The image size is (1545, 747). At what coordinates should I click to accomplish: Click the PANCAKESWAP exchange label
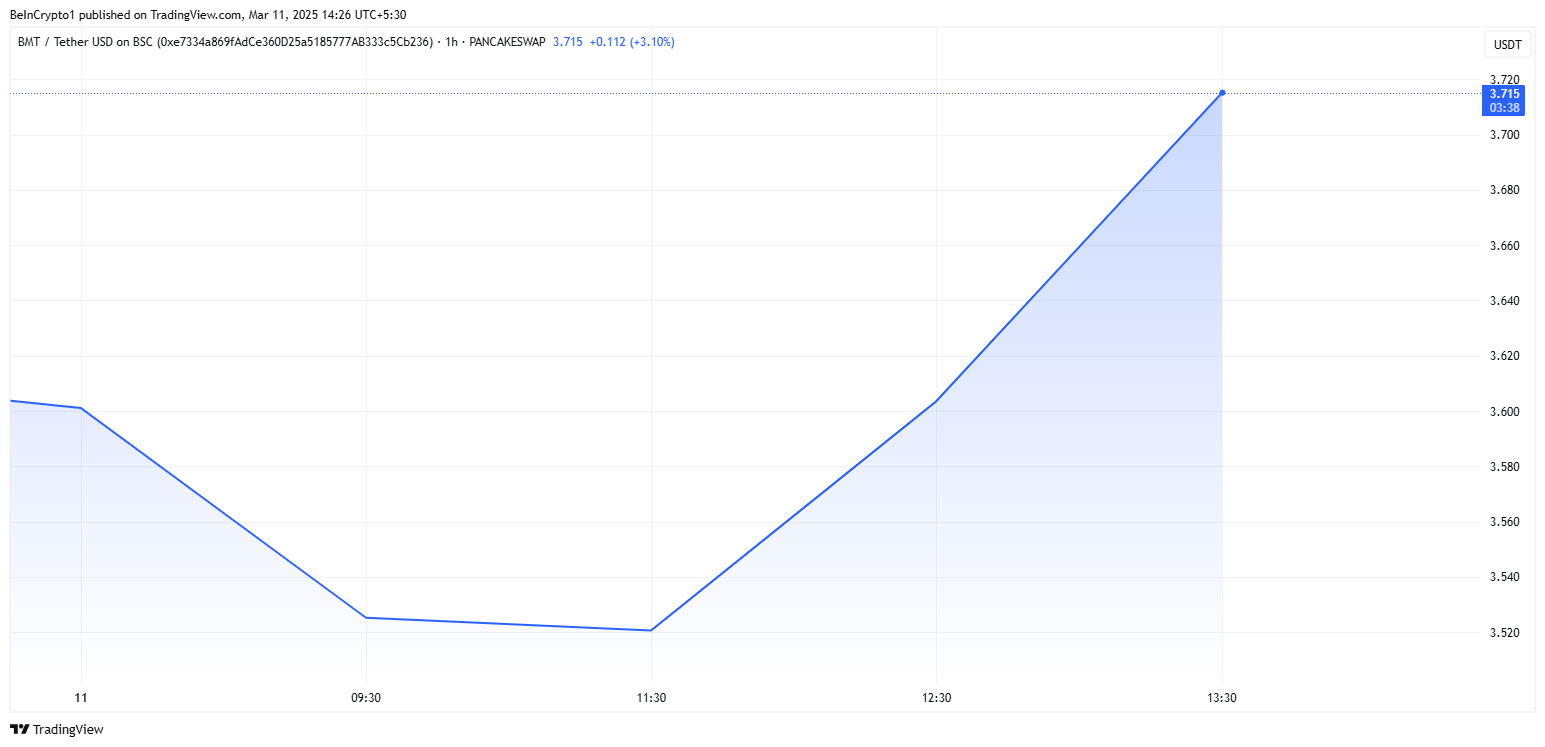pyautogui.click(x=506, y=42)
